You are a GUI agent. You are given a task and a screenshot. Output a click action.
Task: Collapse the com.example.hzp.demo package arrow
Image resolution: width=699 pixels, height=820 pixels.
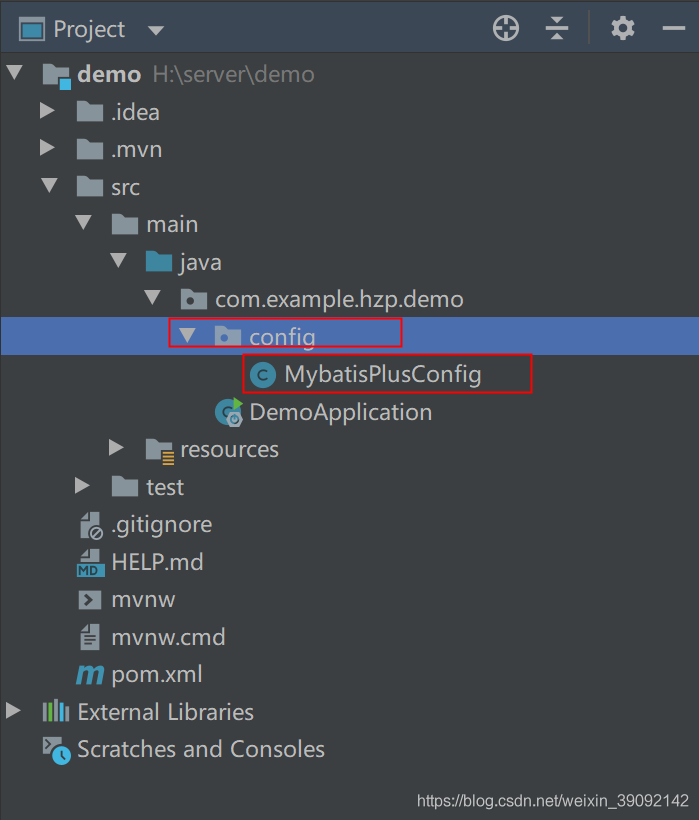[153, 298]
